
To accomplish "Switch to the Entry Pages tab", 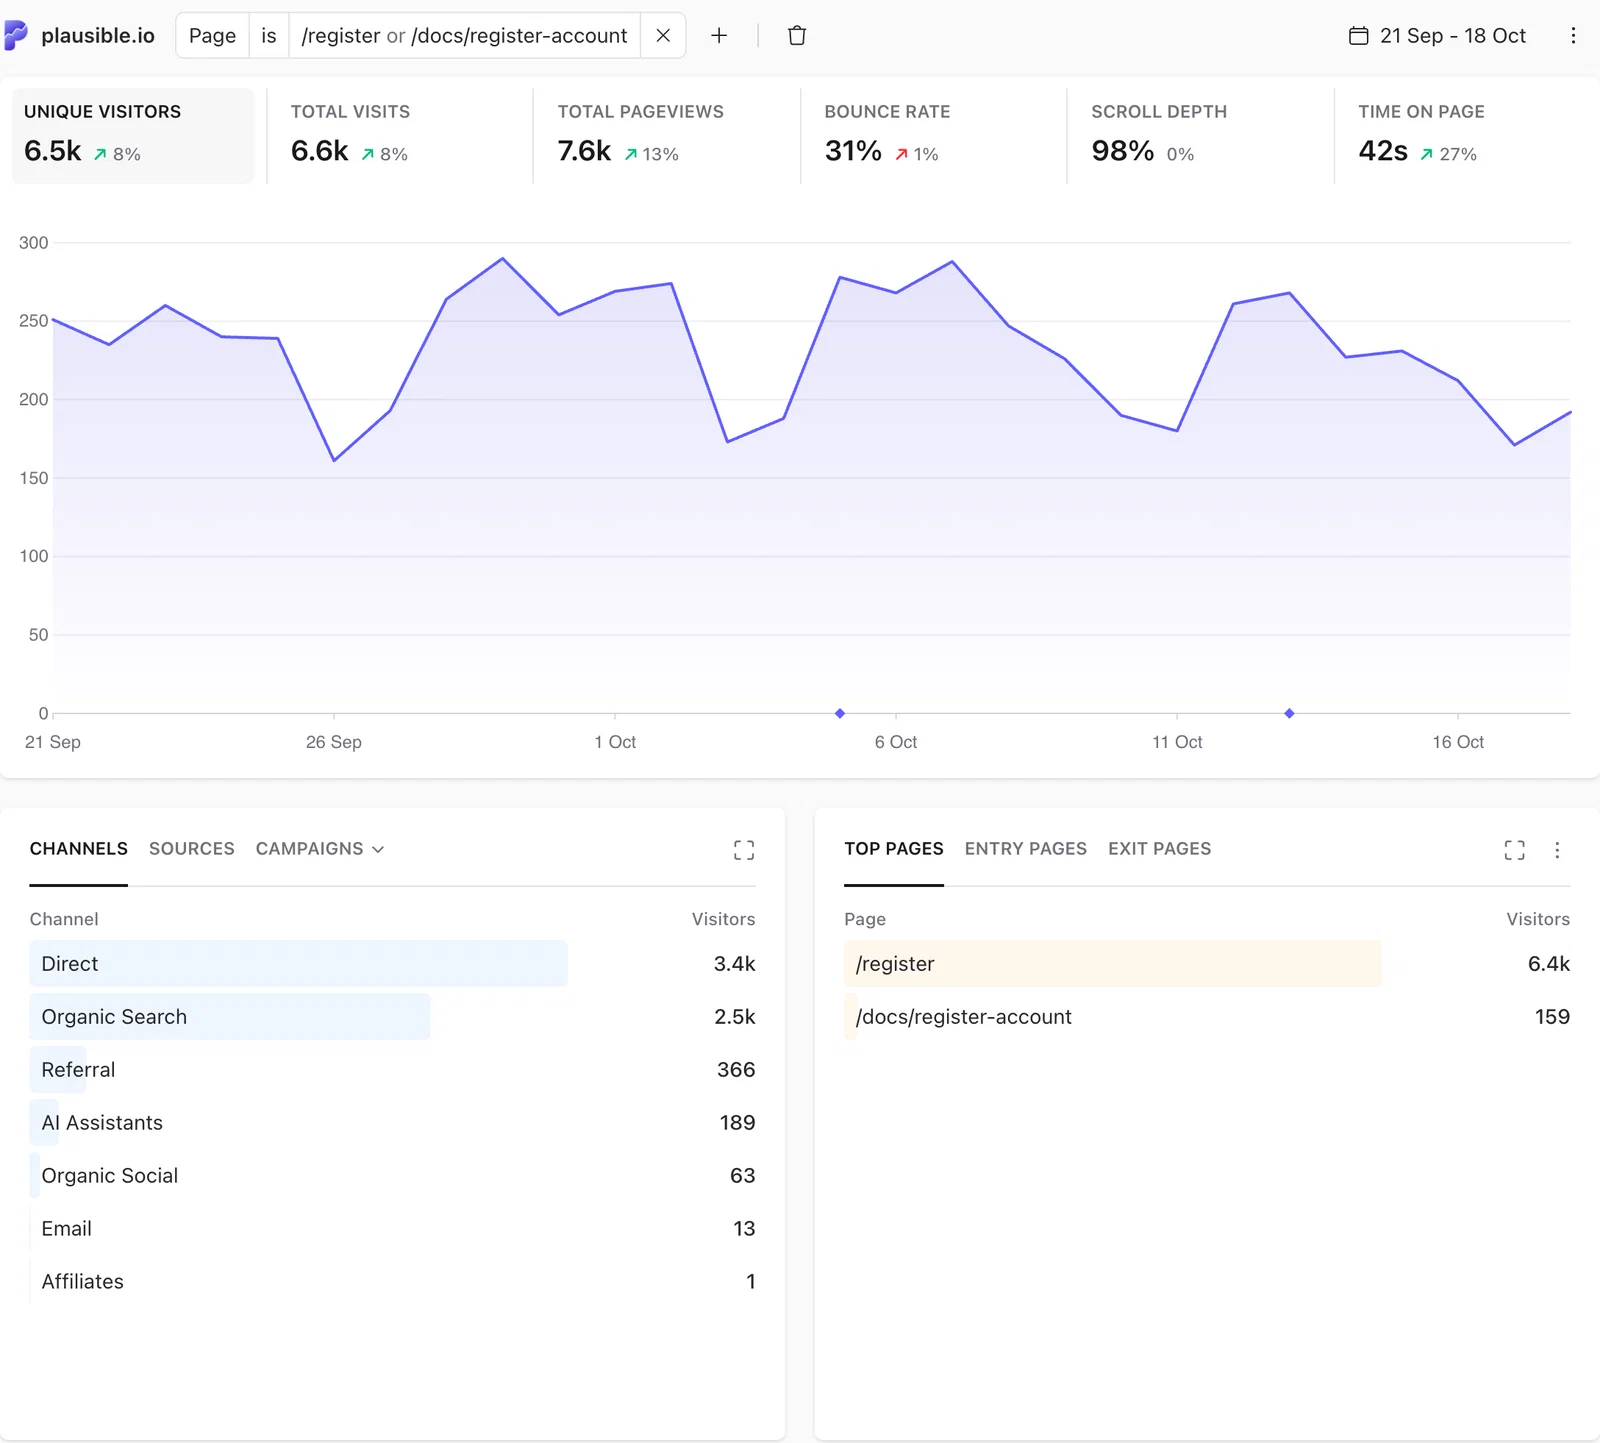I will [1026, 849].
